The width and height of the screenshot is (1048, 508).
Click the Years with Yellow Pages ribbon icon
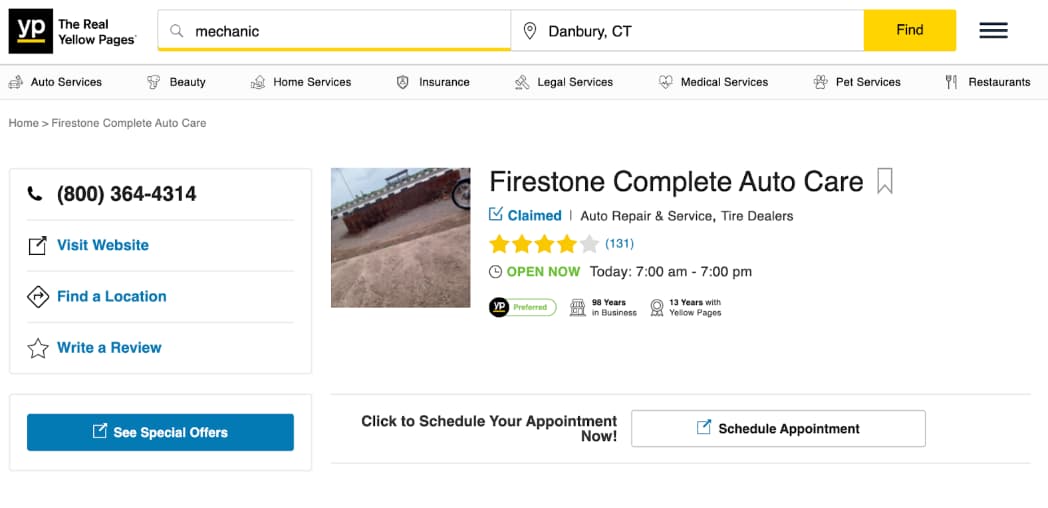[x=657, y=307]
